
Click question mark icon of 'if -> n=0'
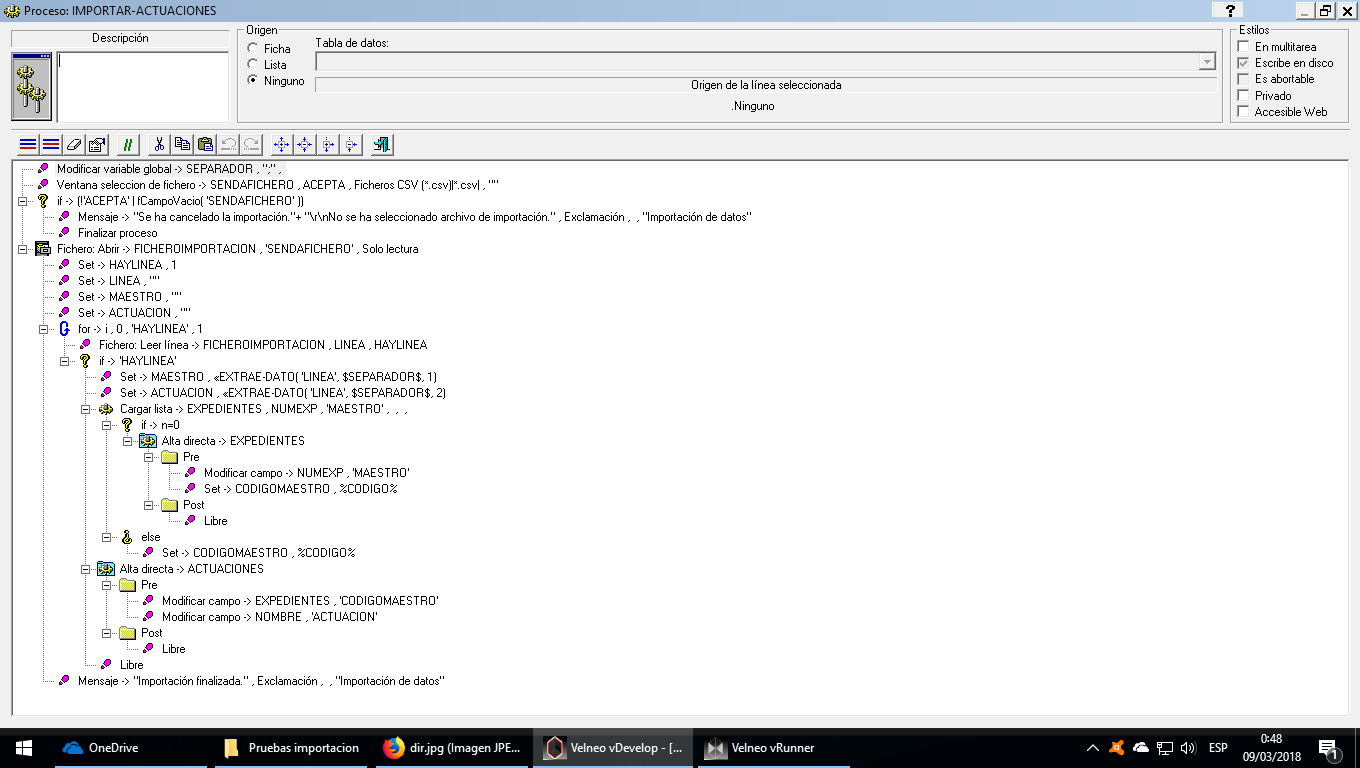click(x=127, y=425)
